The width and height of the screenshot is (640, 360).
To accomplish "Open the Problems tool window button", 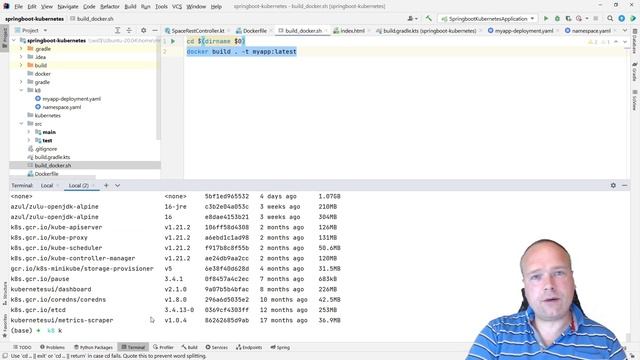I will 52,347.
